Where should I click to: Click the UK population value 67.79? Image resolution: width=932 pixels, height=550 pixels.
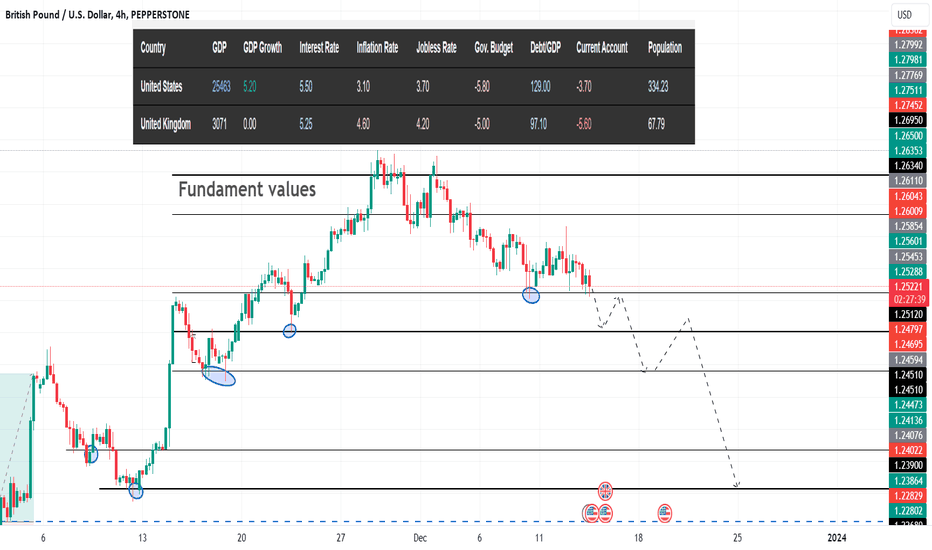tap(656, 124)
